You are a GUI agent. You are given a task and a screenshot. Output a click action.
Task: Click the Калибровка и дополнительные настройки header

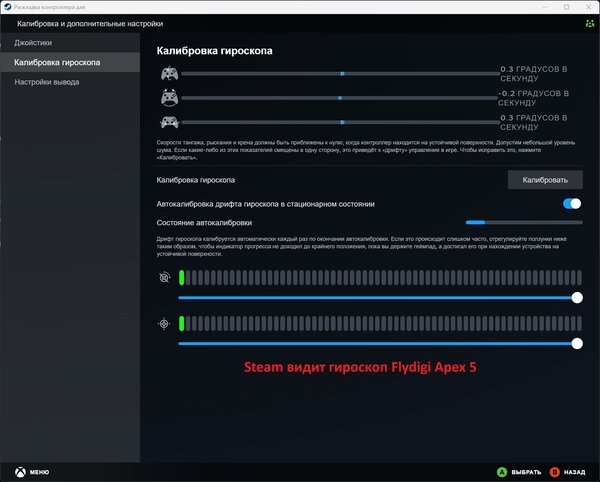(90, 24)
